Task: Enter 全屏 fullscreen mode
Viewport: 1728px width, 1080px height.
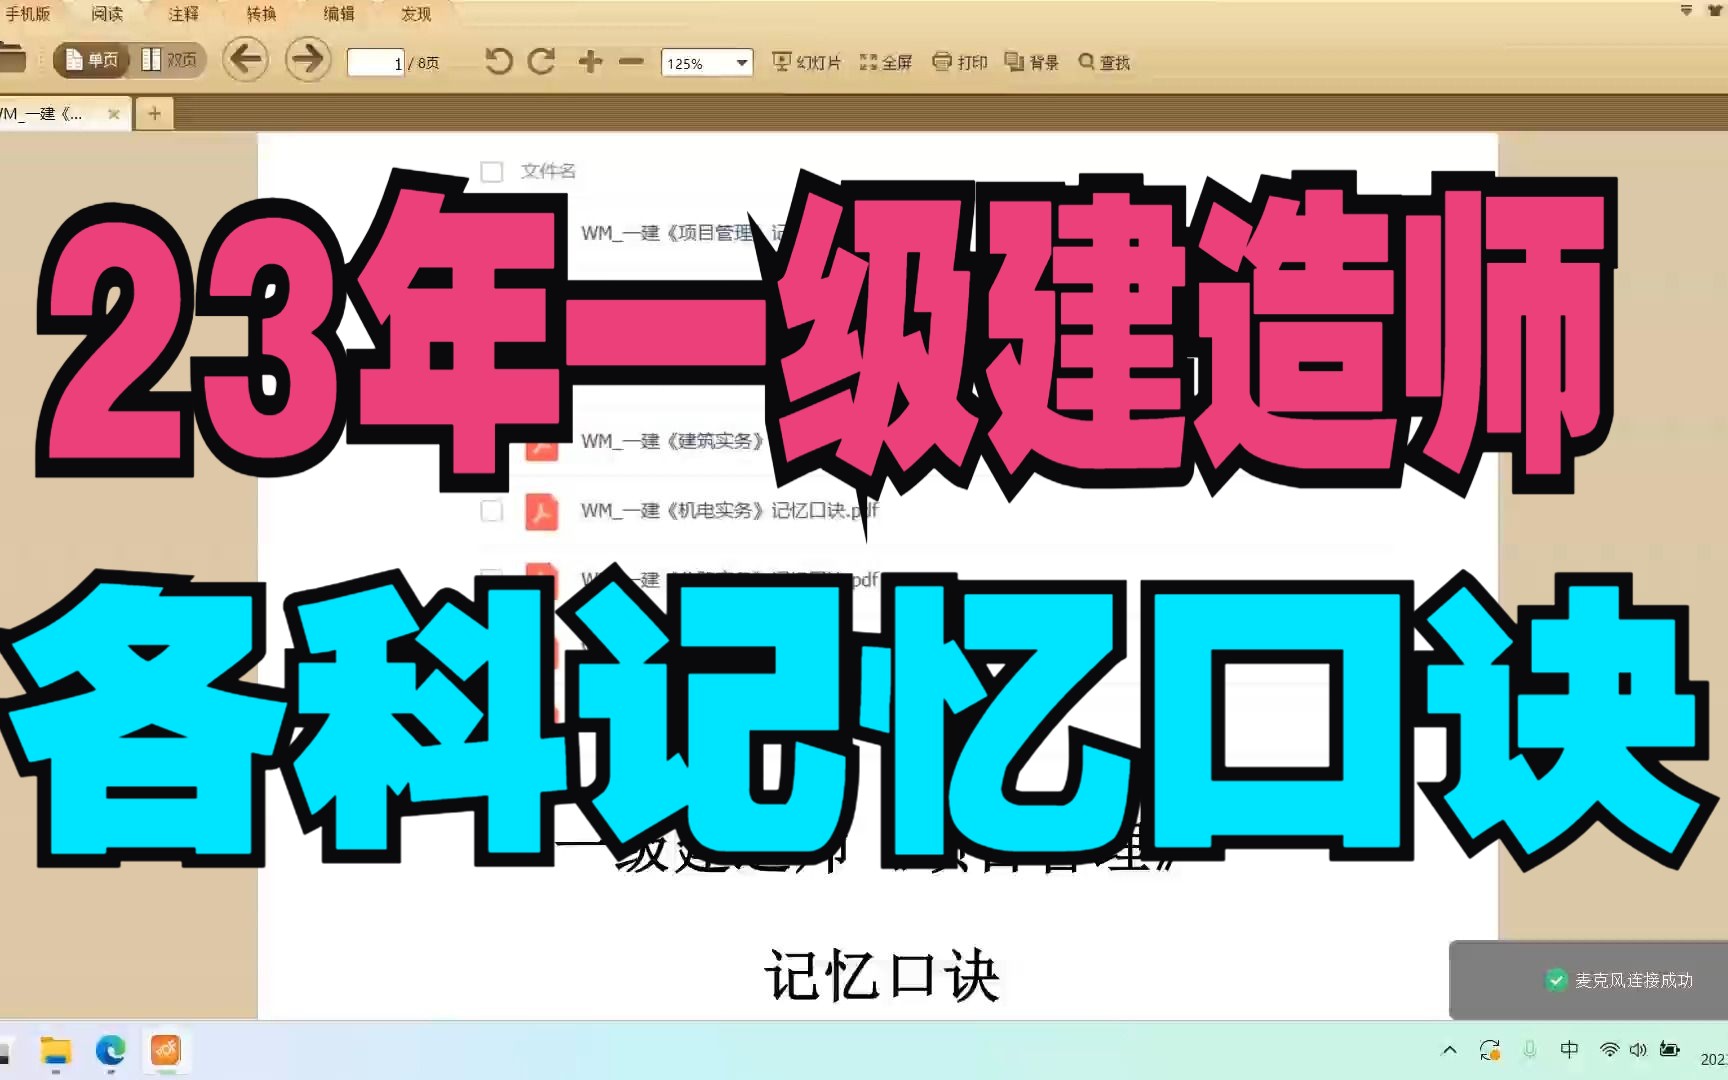Action: (x=886, y=62)
